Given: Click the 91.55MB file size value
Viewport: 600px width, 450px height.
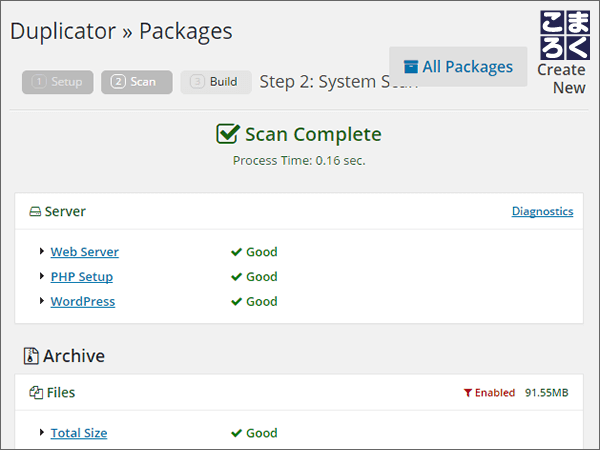Looking at the screenshot, I should click(546, 393).
